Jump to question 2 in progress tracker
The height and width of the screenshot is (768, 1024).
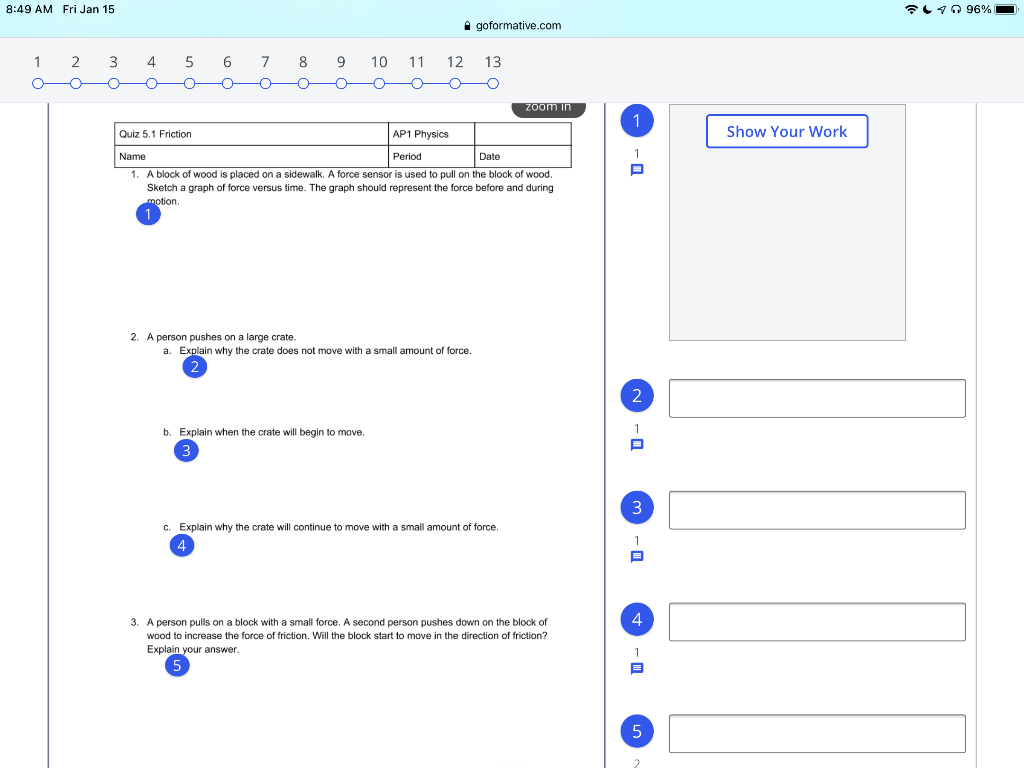(x=76, y=84)
